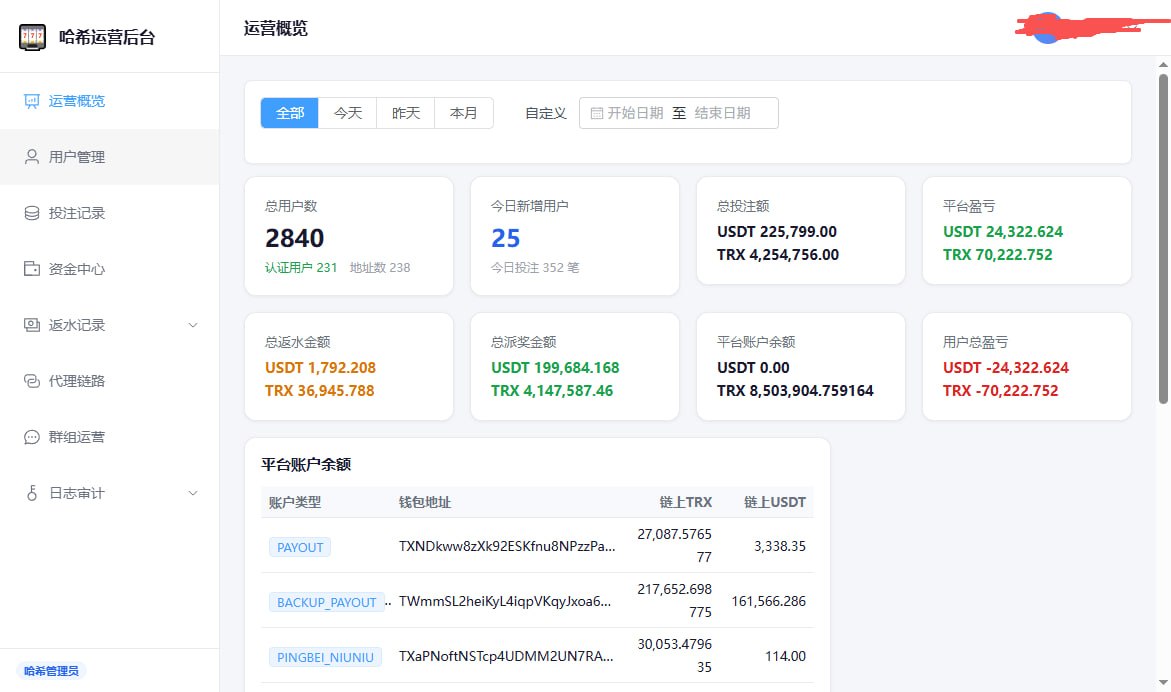Expand the 日志审计 submenu chevron
Screen dimensions: 1171x692
coord(193,493)
